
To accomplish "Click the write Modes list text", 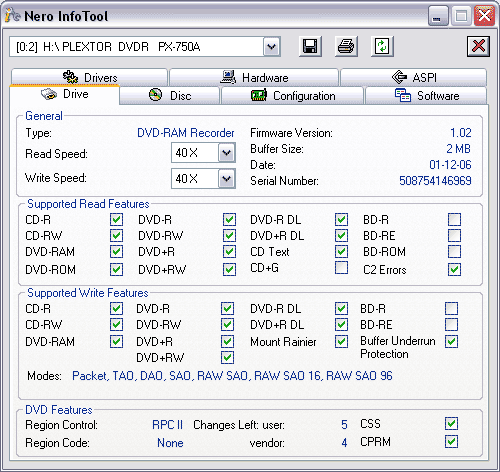I will click(x=232, y=376).
